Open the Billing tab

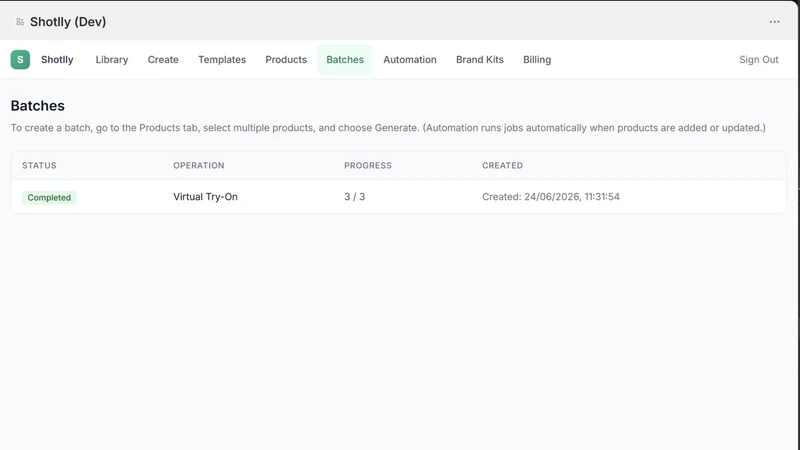(x=537, y=60)
